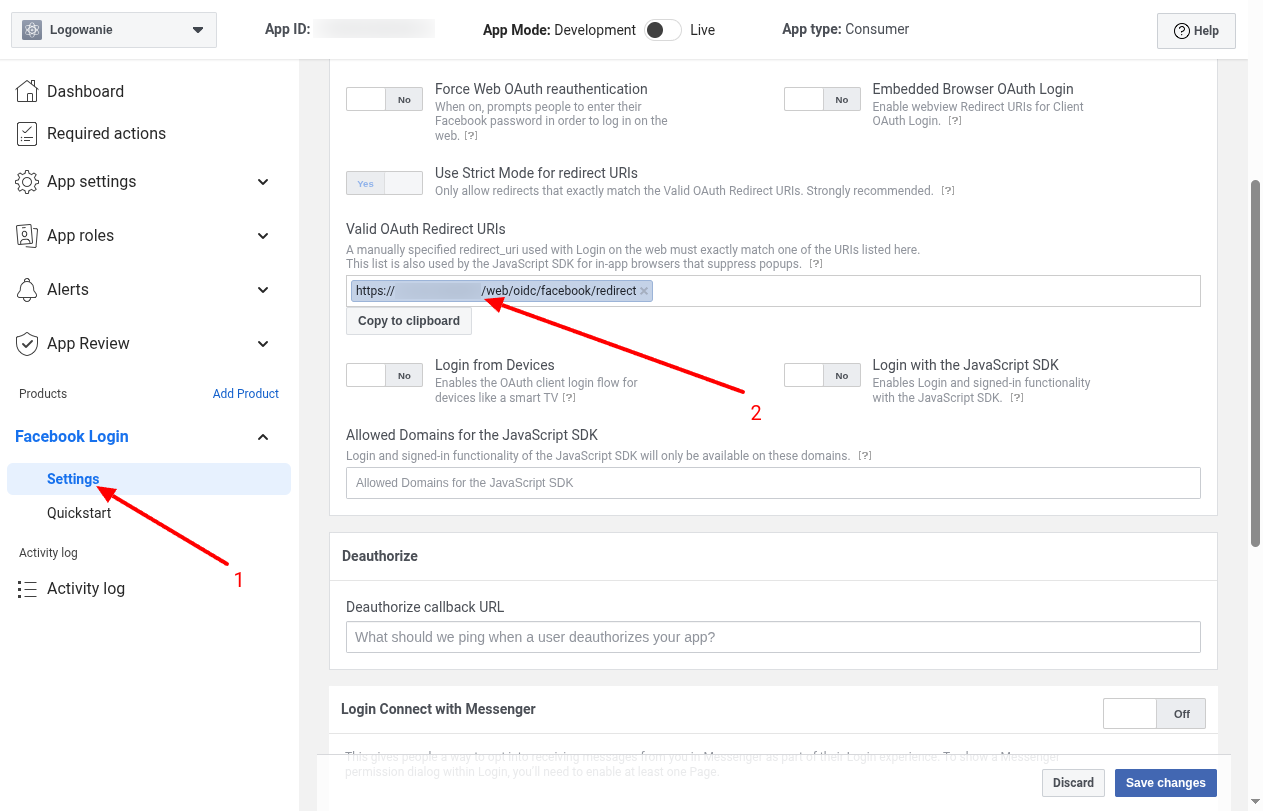
Task: Open help tooltip for Strict Mode redirect URIs
Action: [x=948, y=191]
